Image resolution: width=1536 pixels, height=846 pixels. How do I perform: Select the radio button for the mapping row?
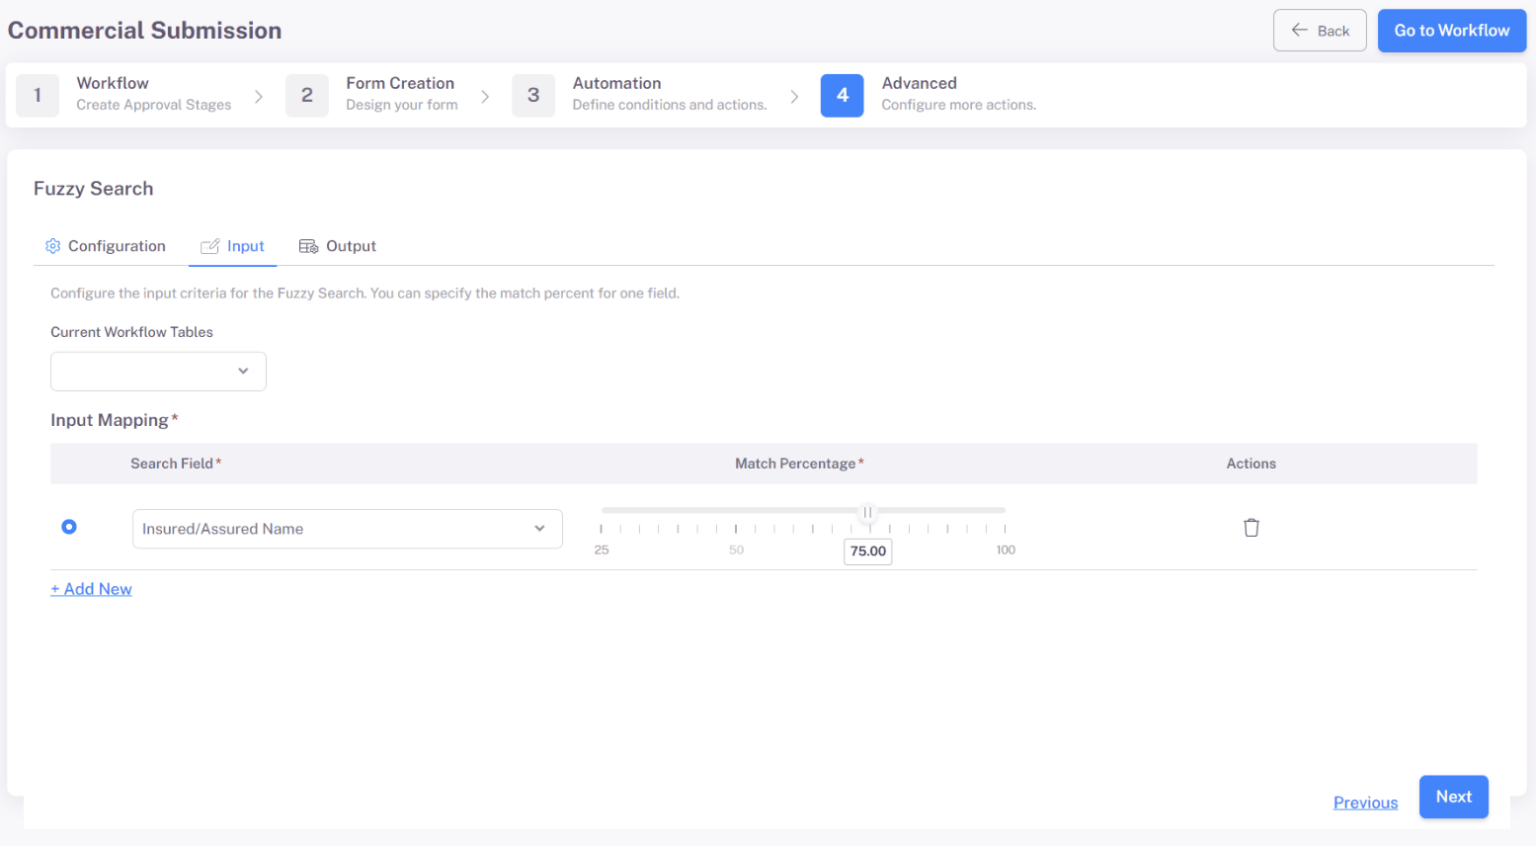click(69, 526)
